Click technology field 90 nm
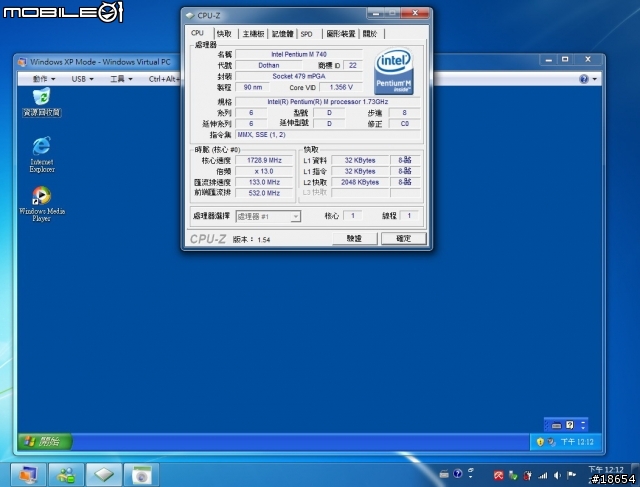The image size is (640, 487). point(253,87)
